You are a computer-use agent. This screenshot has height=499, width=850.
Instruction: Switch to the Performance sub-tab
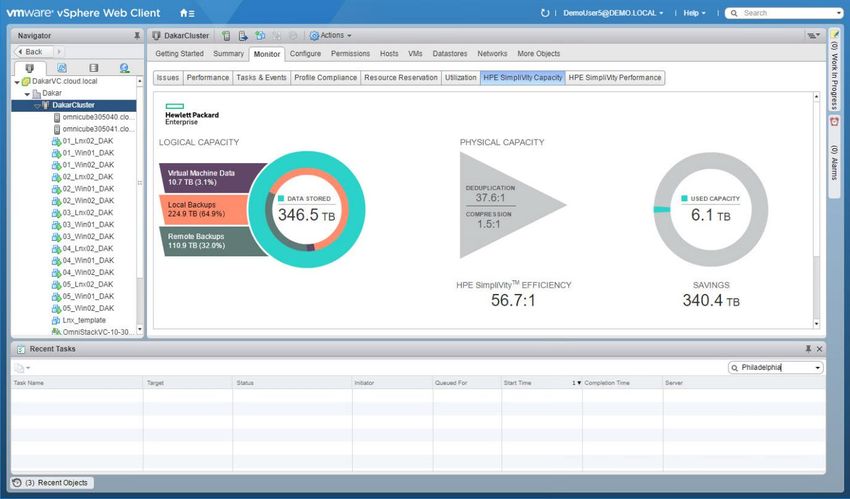tap(208, 77)
